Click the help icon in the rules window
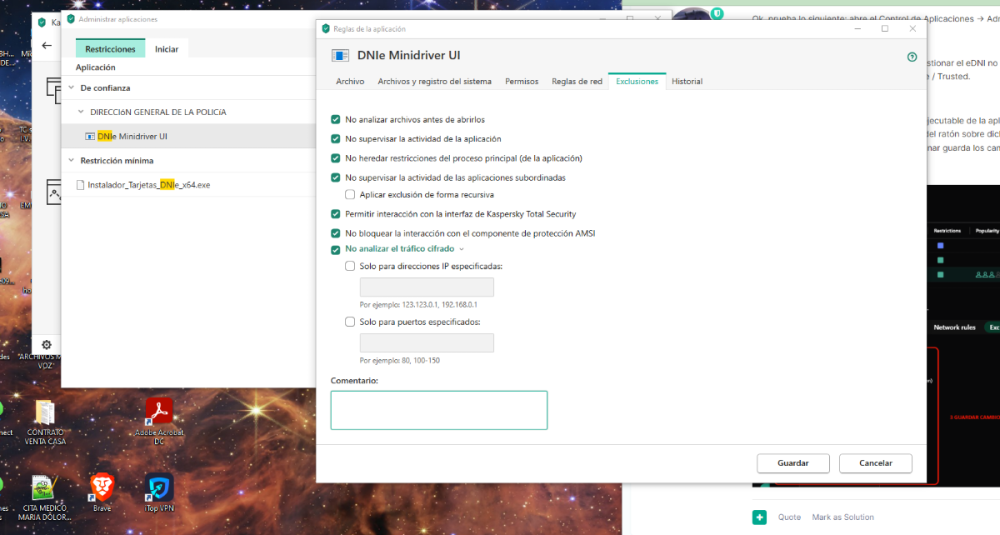1000x535 pixels. (912, 57)
